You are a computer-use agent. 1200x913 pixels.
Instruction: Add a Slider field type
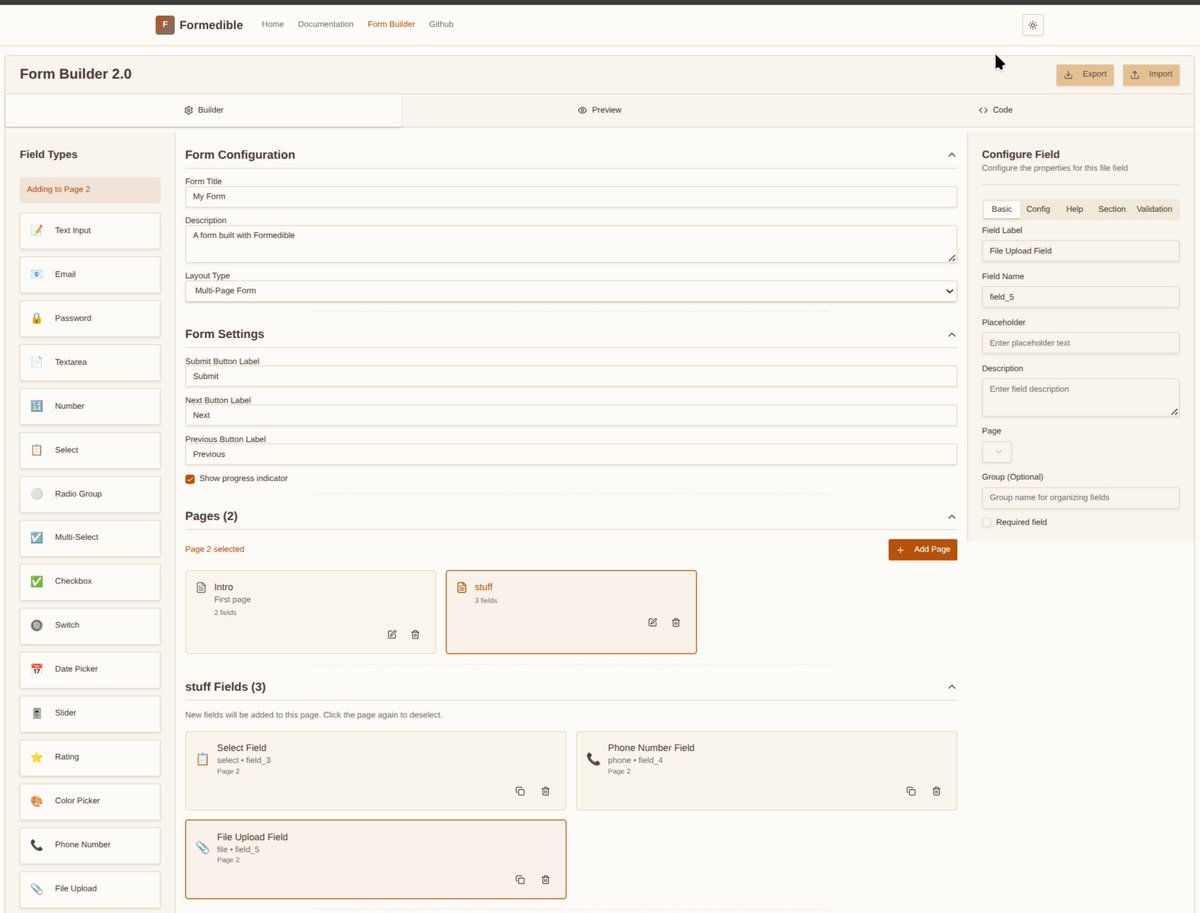(x=90, y=713)
